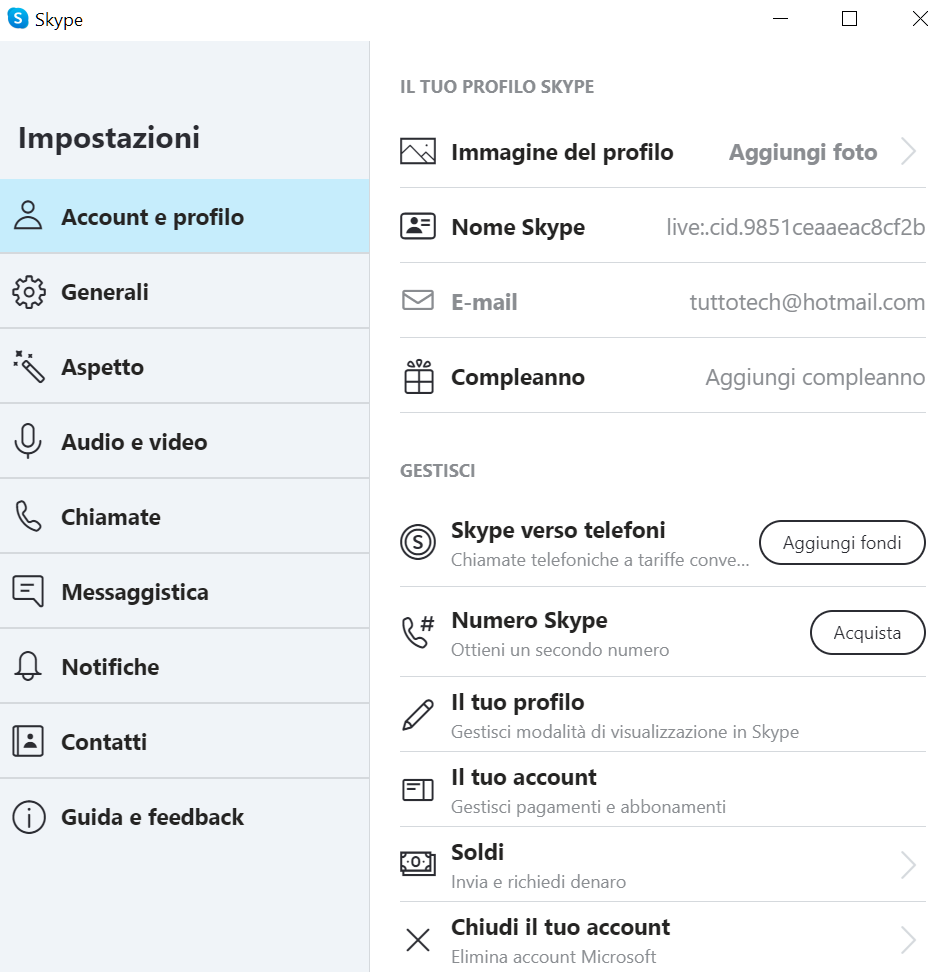Select the Notifiche settings tab

click(110, 667)
